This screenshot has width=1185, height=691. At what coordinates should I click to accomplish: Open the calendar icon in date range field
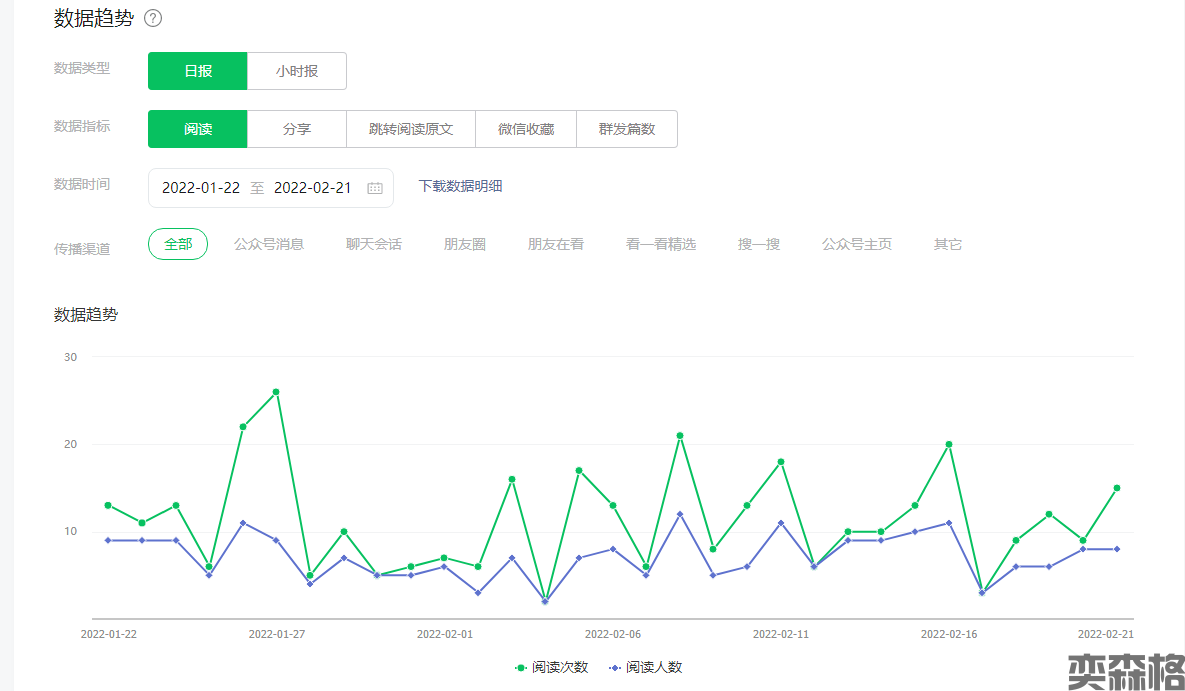pyautogui.click(x=375, y=188)
